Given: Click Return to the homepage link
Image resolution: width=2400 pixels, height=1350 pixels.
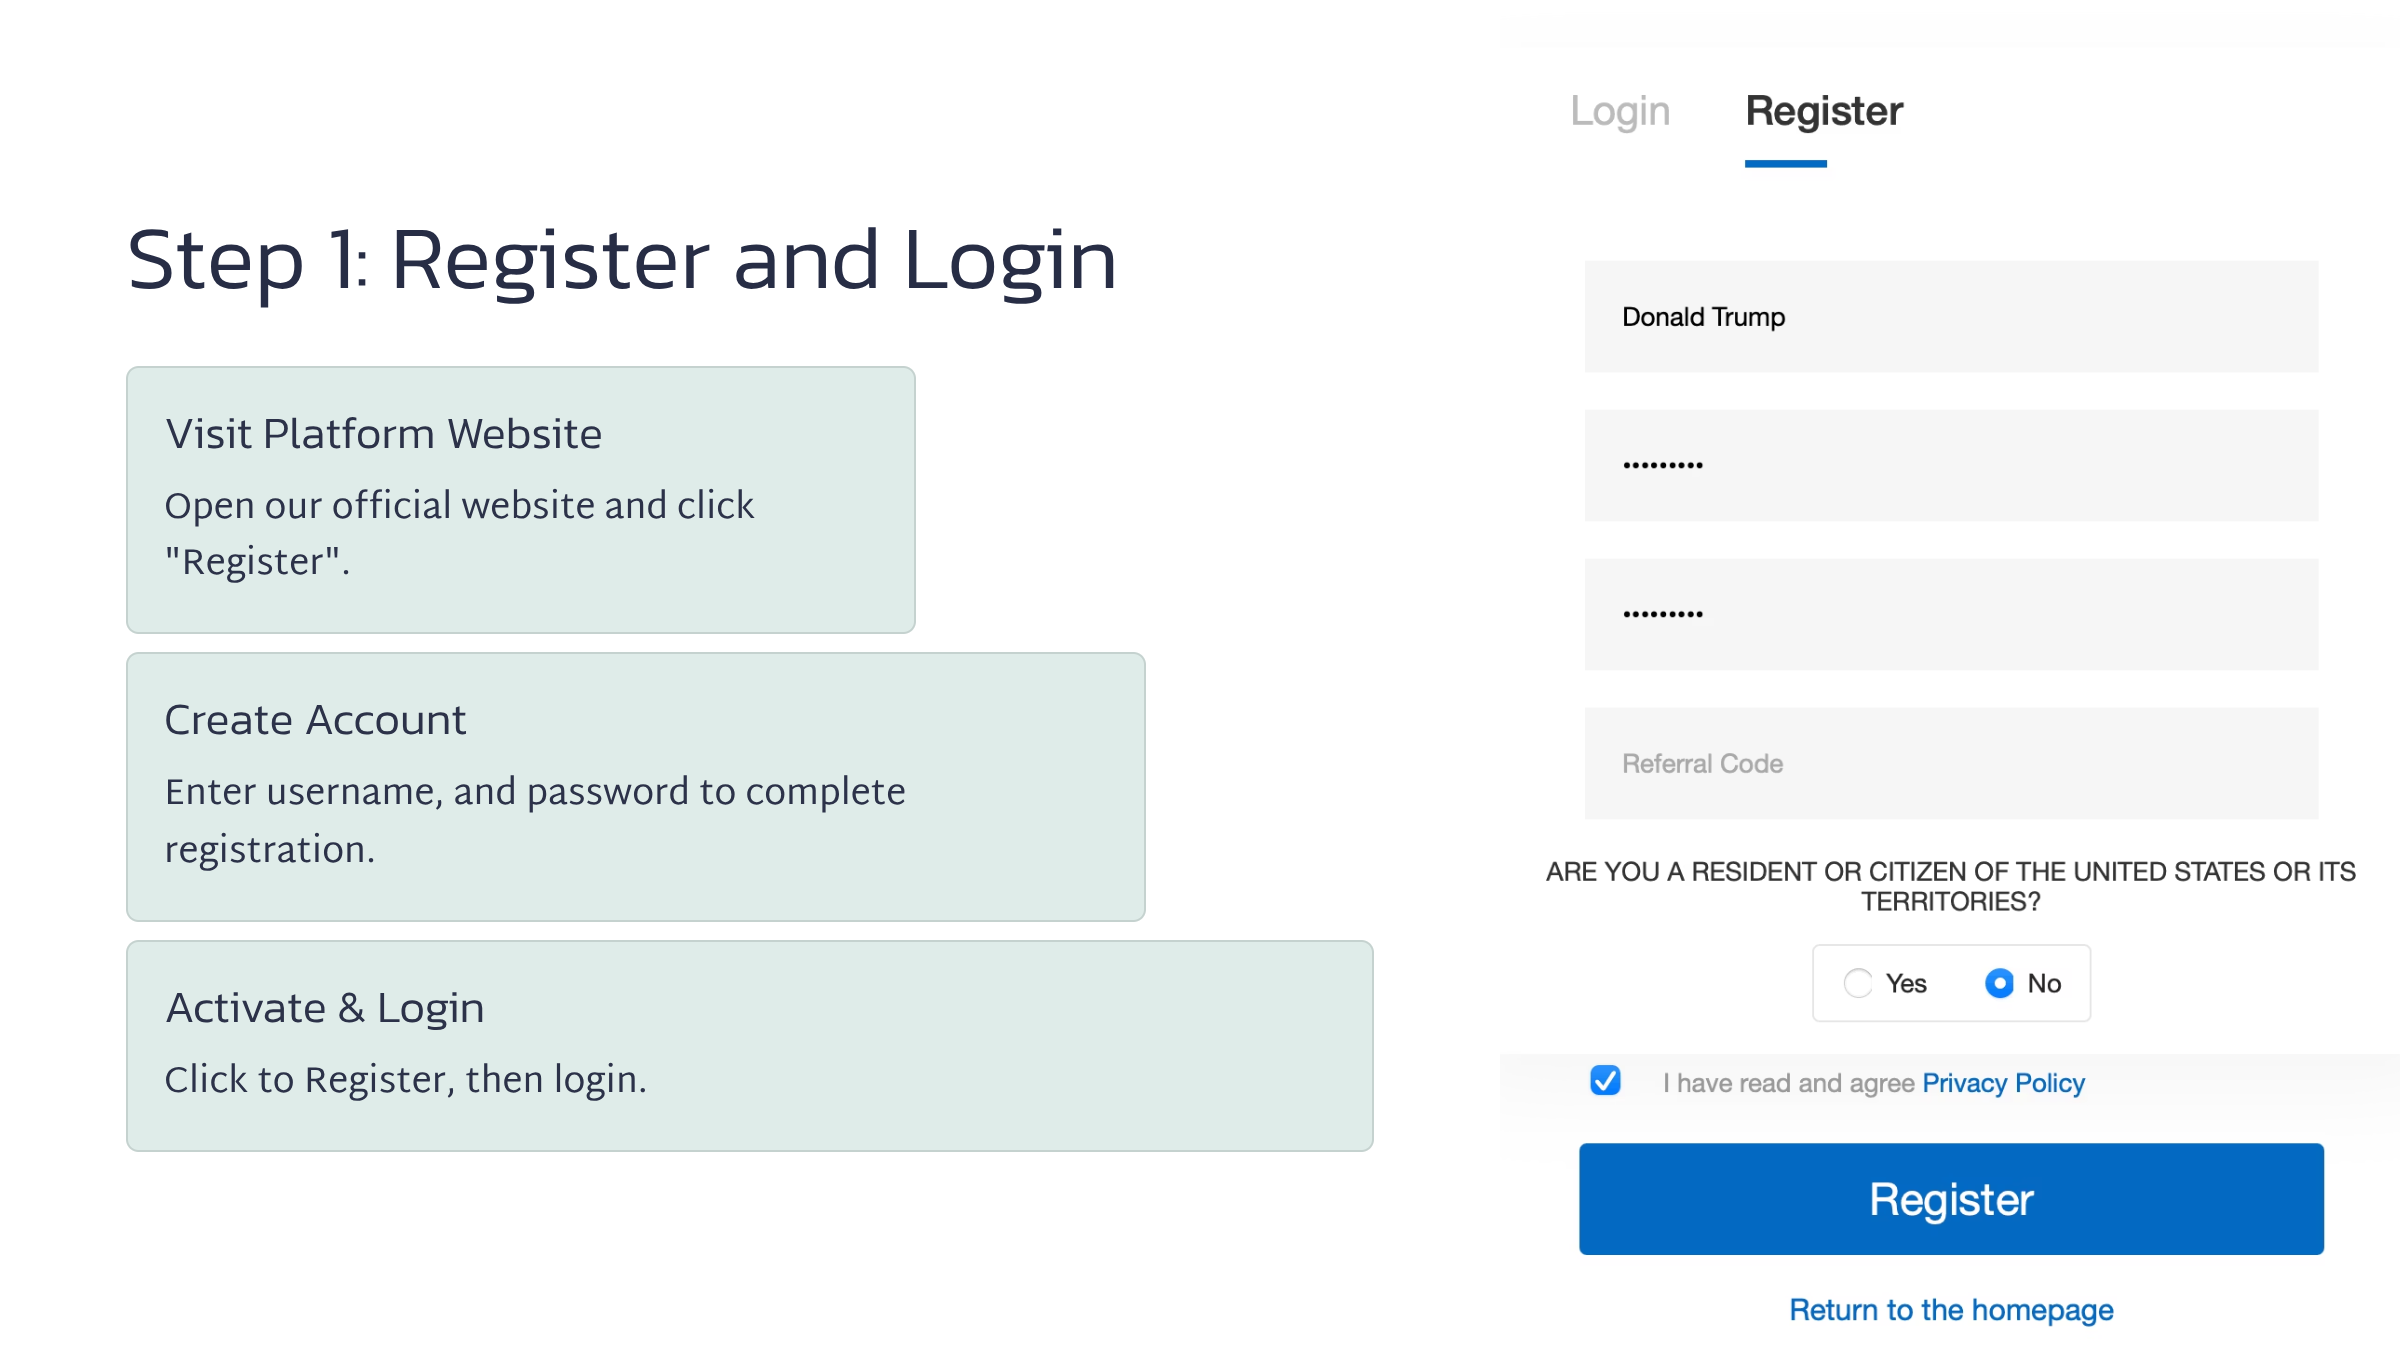Looking at the screenshot, I should tap(1950, 1310).
